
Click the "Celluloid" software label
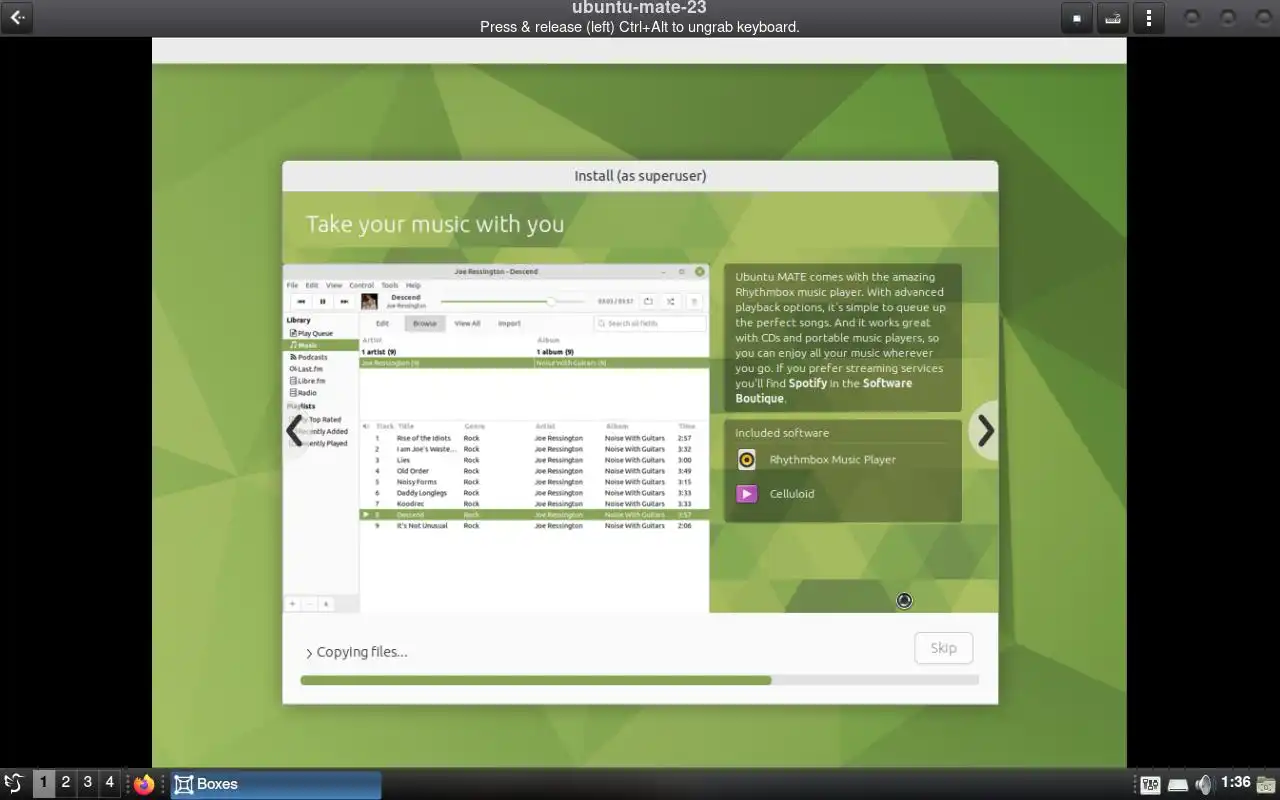(792, 494)
